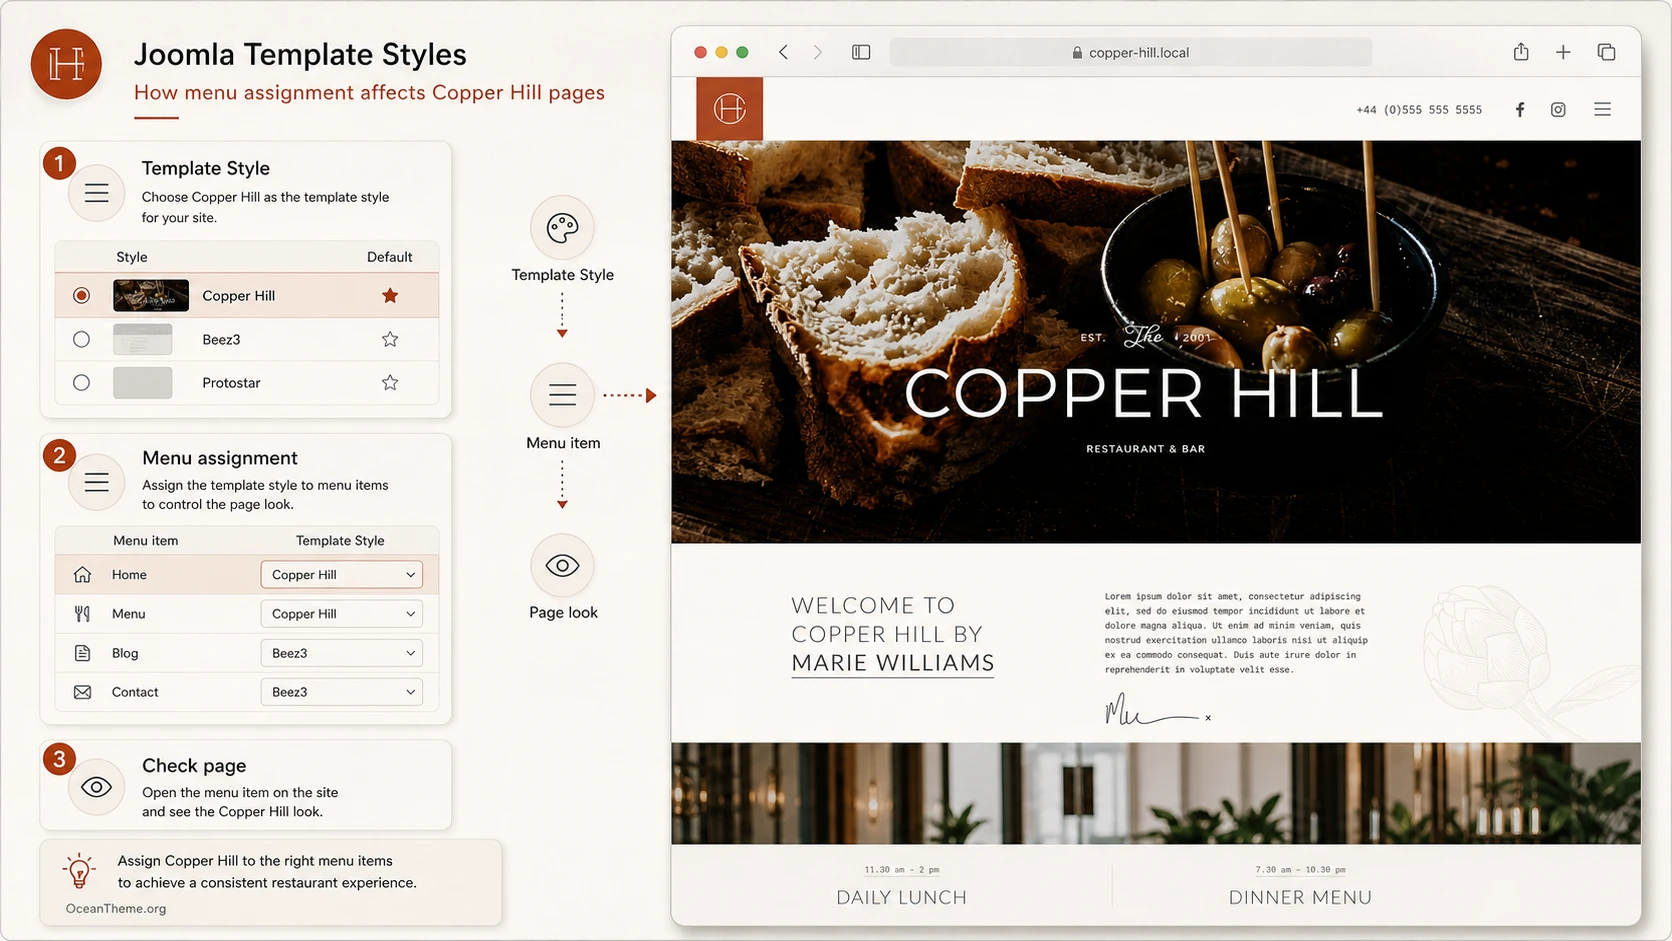Click the Style column header
The image size is (1672, 941).
[131, 257]
